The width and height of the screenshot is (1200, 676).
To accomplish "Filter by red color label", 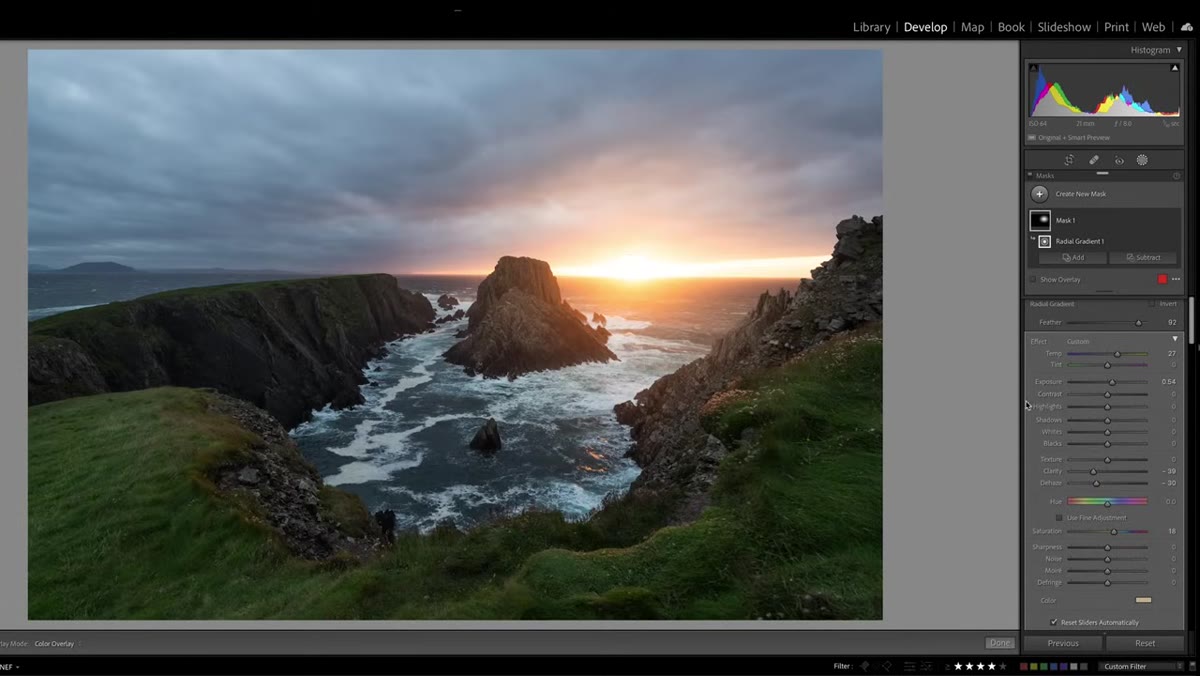I will point(1024,666).
